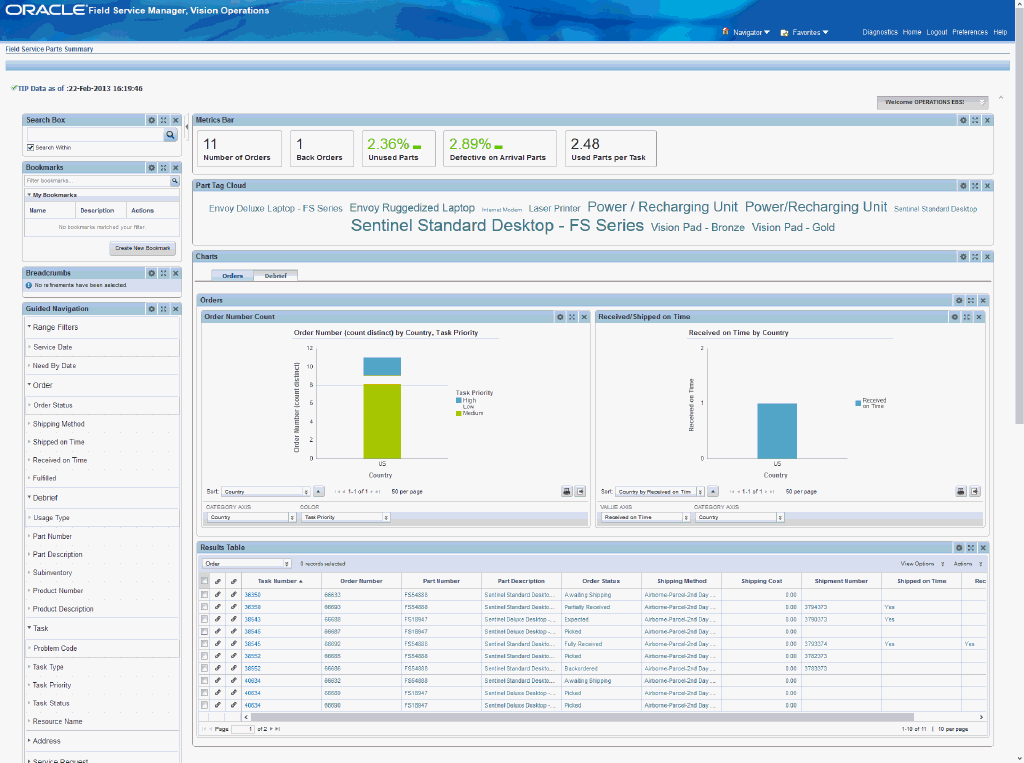Image resolution: width=1024 pixels, height=763 pixels.
Task: Maximize the Part Tag Cloud panel
Action: (x=975, y=186)
